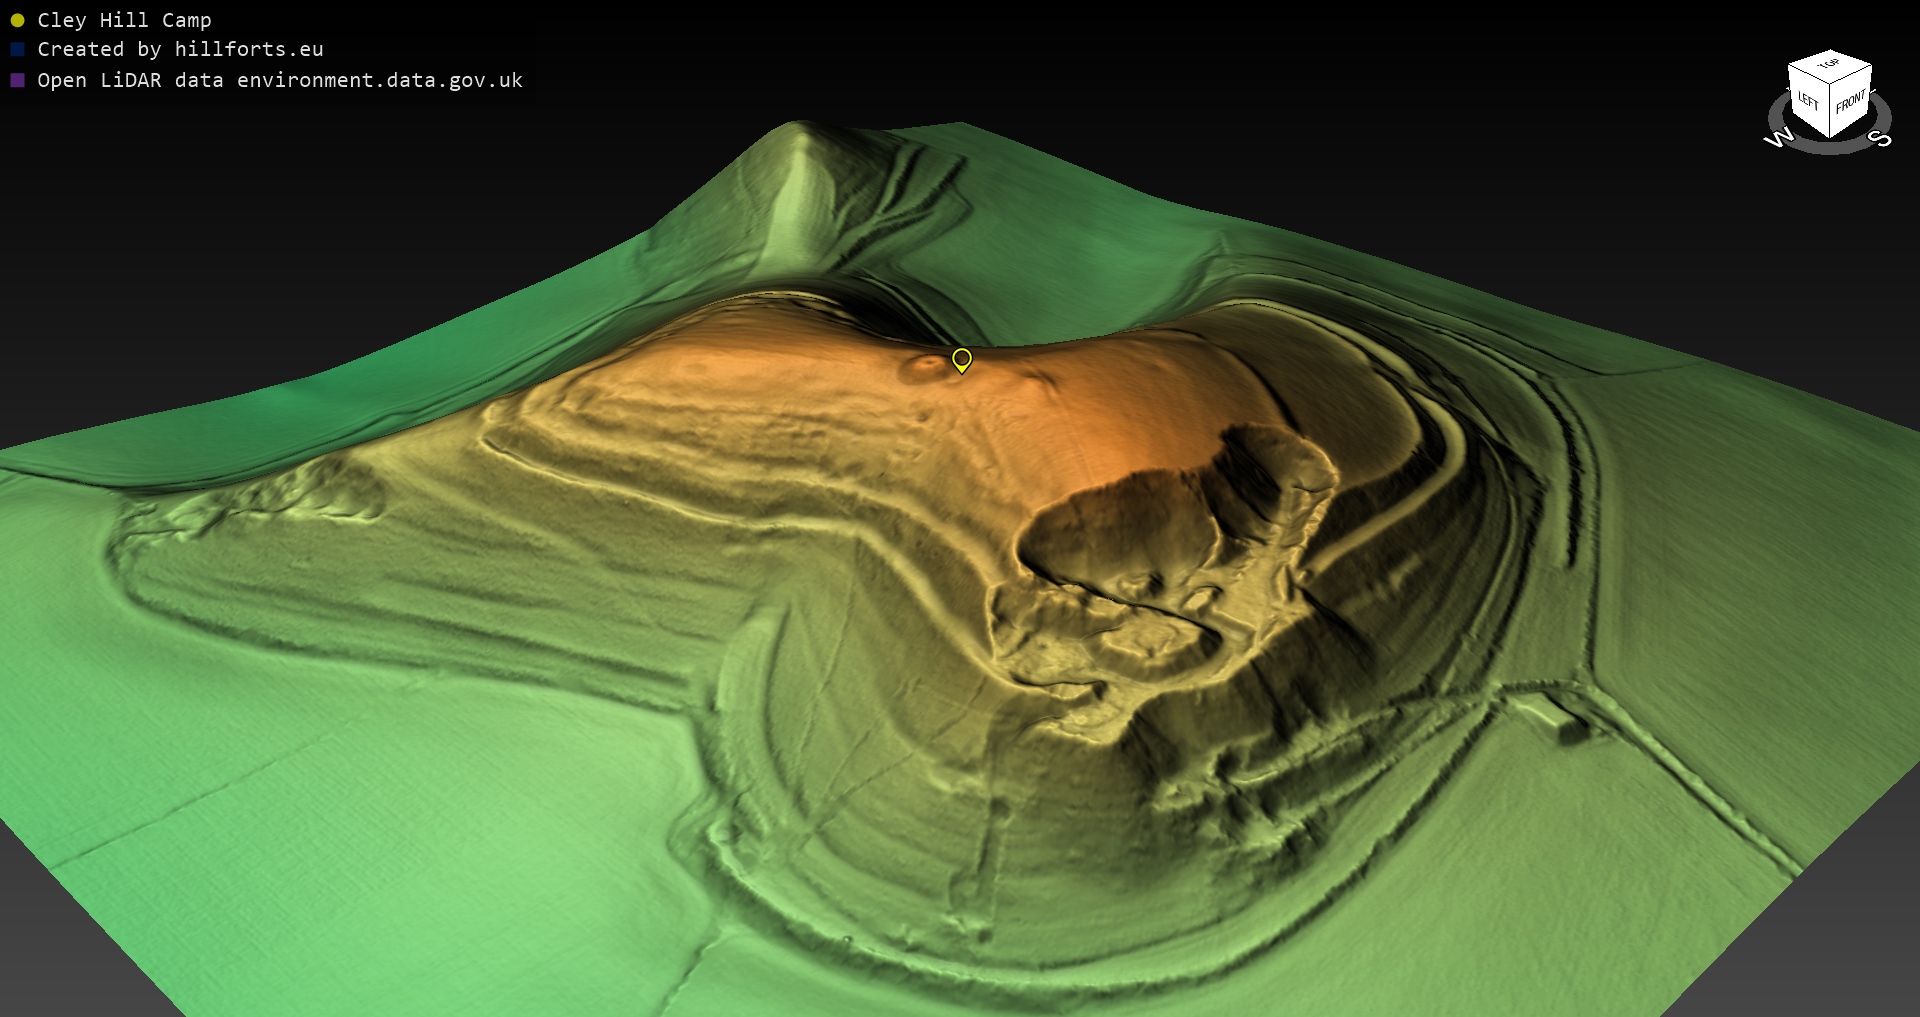Click the yellow location pin on the hilltop
The width and height of the screenshot is (1920, 1017).
pyautogui.click(x=961, y=359)
